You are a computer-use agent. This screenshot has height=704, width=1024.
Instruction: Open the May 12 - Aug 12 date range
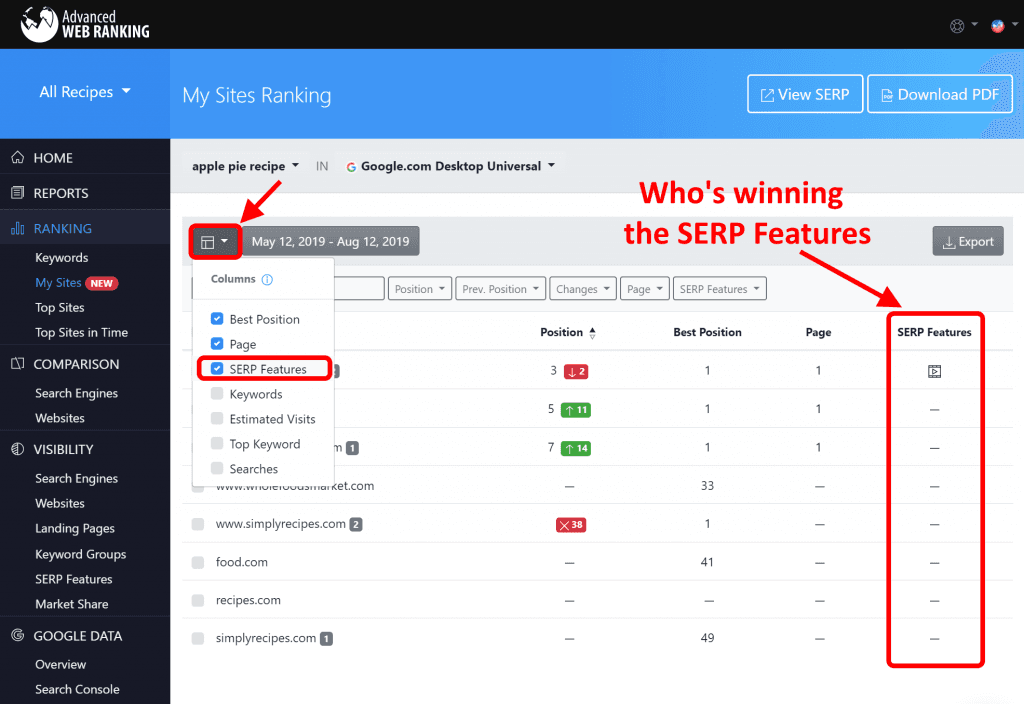pyautogui.click(x=330, y=242)
